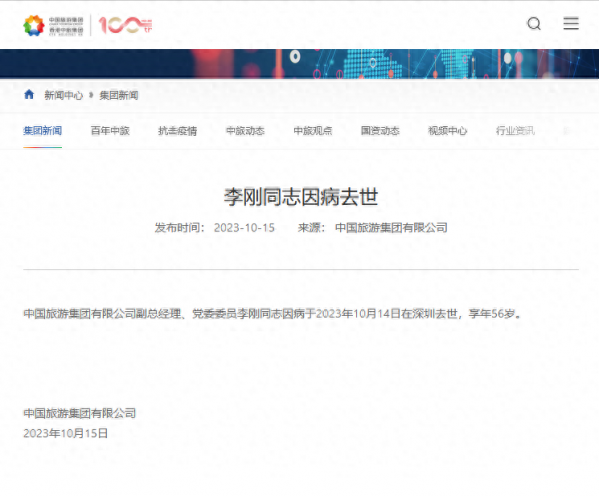
Task: Select the 中旅观点 tab
Action: point(313,131)
